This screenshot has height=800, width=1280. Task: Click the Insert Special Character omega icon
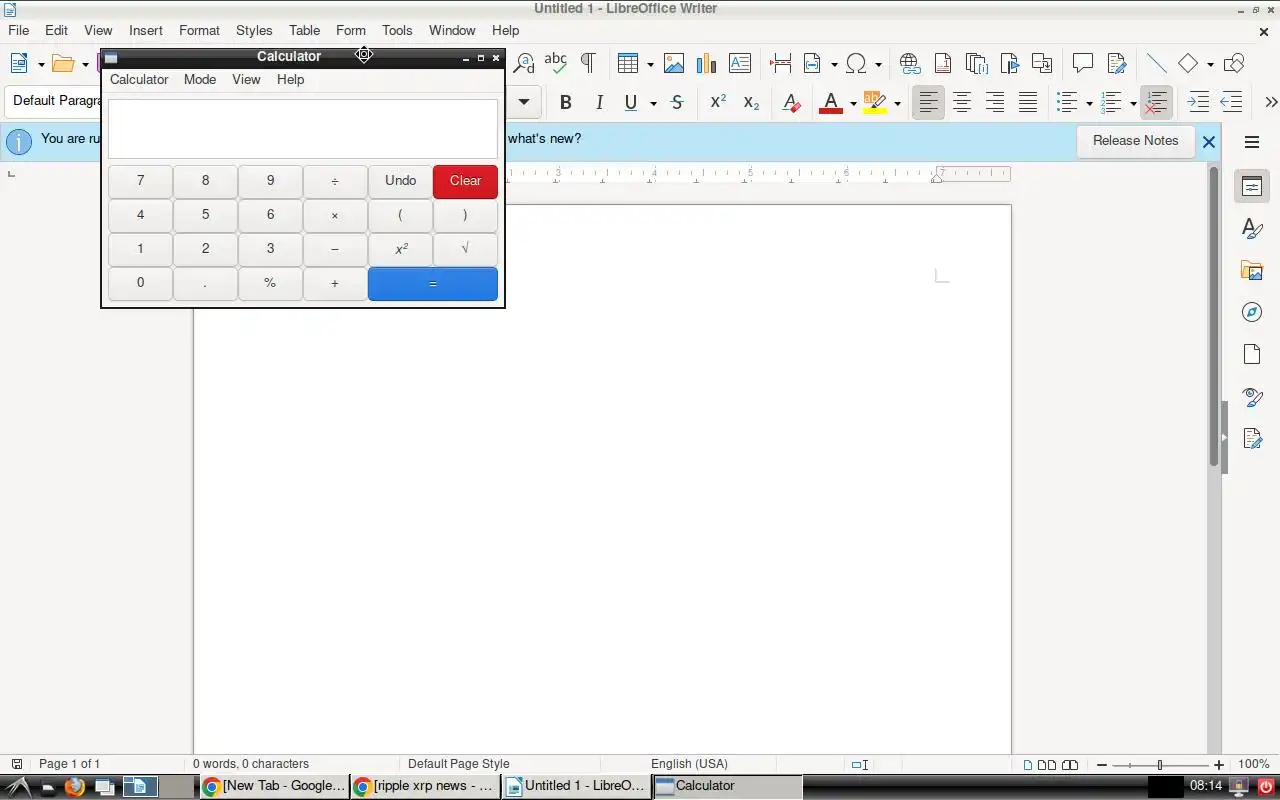pyautogui.click(x=856, y=64)
